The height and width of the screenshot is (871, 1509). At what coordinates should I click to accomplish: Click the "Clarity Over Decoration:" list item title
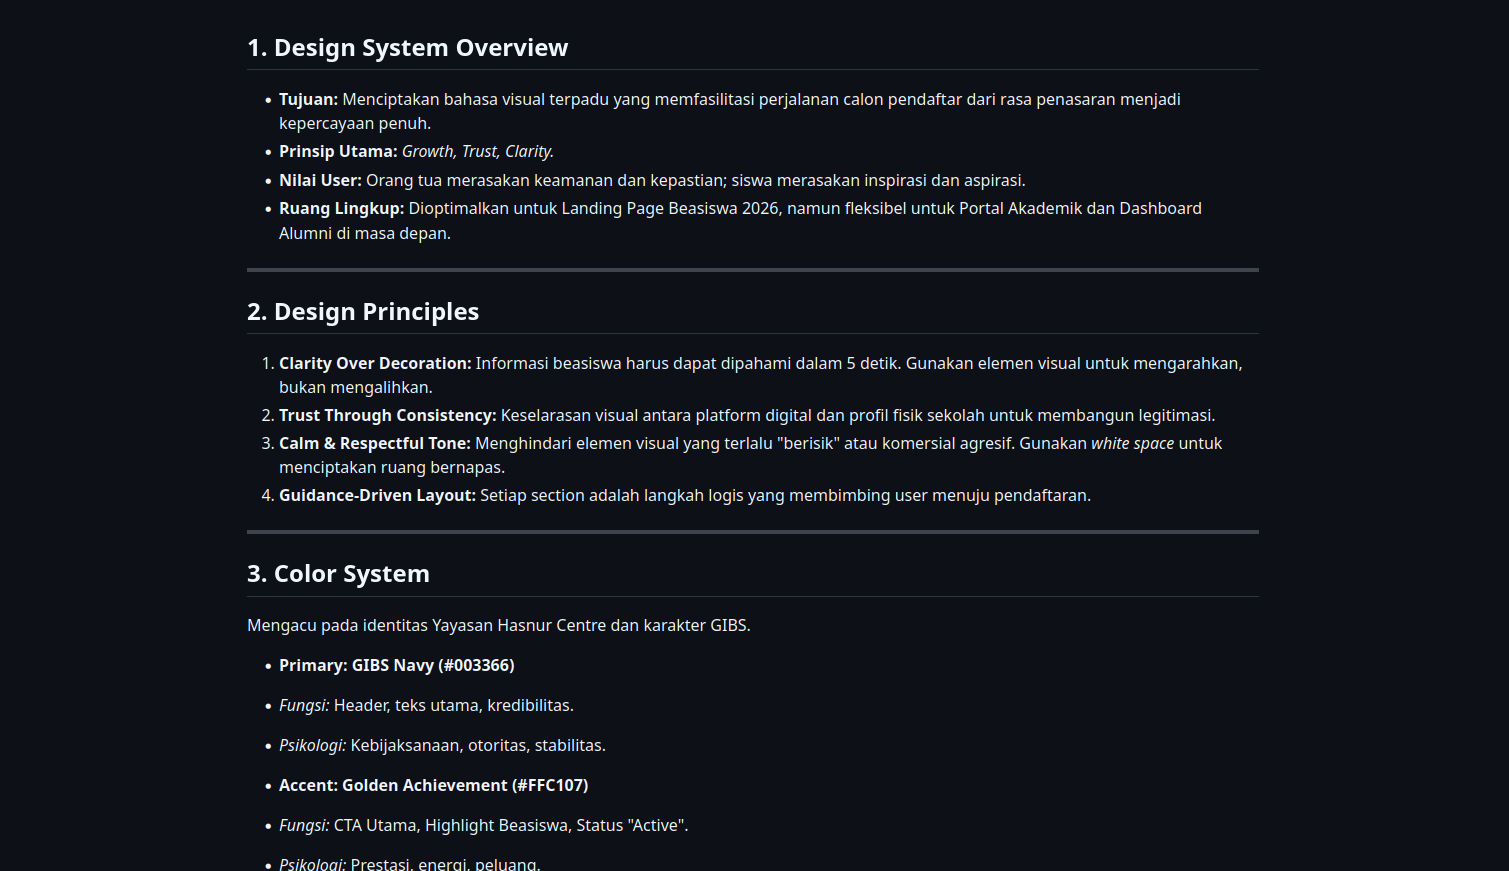point(375,364)
